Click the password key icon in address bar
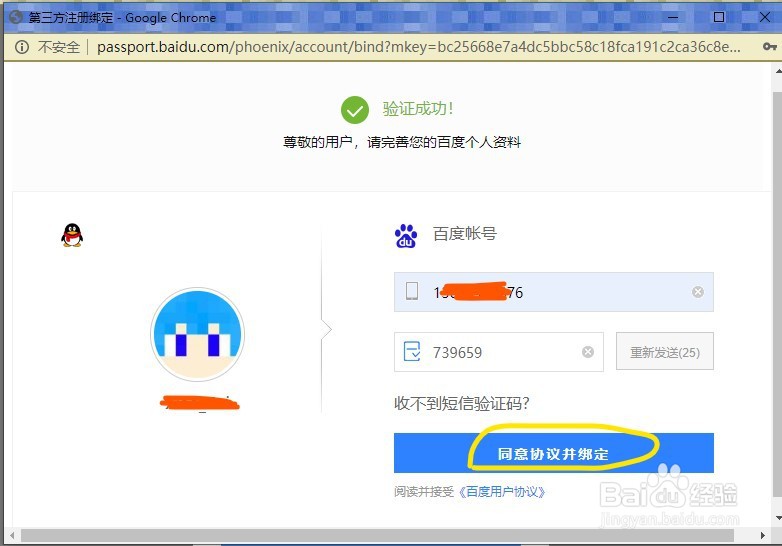 point(770,46)
